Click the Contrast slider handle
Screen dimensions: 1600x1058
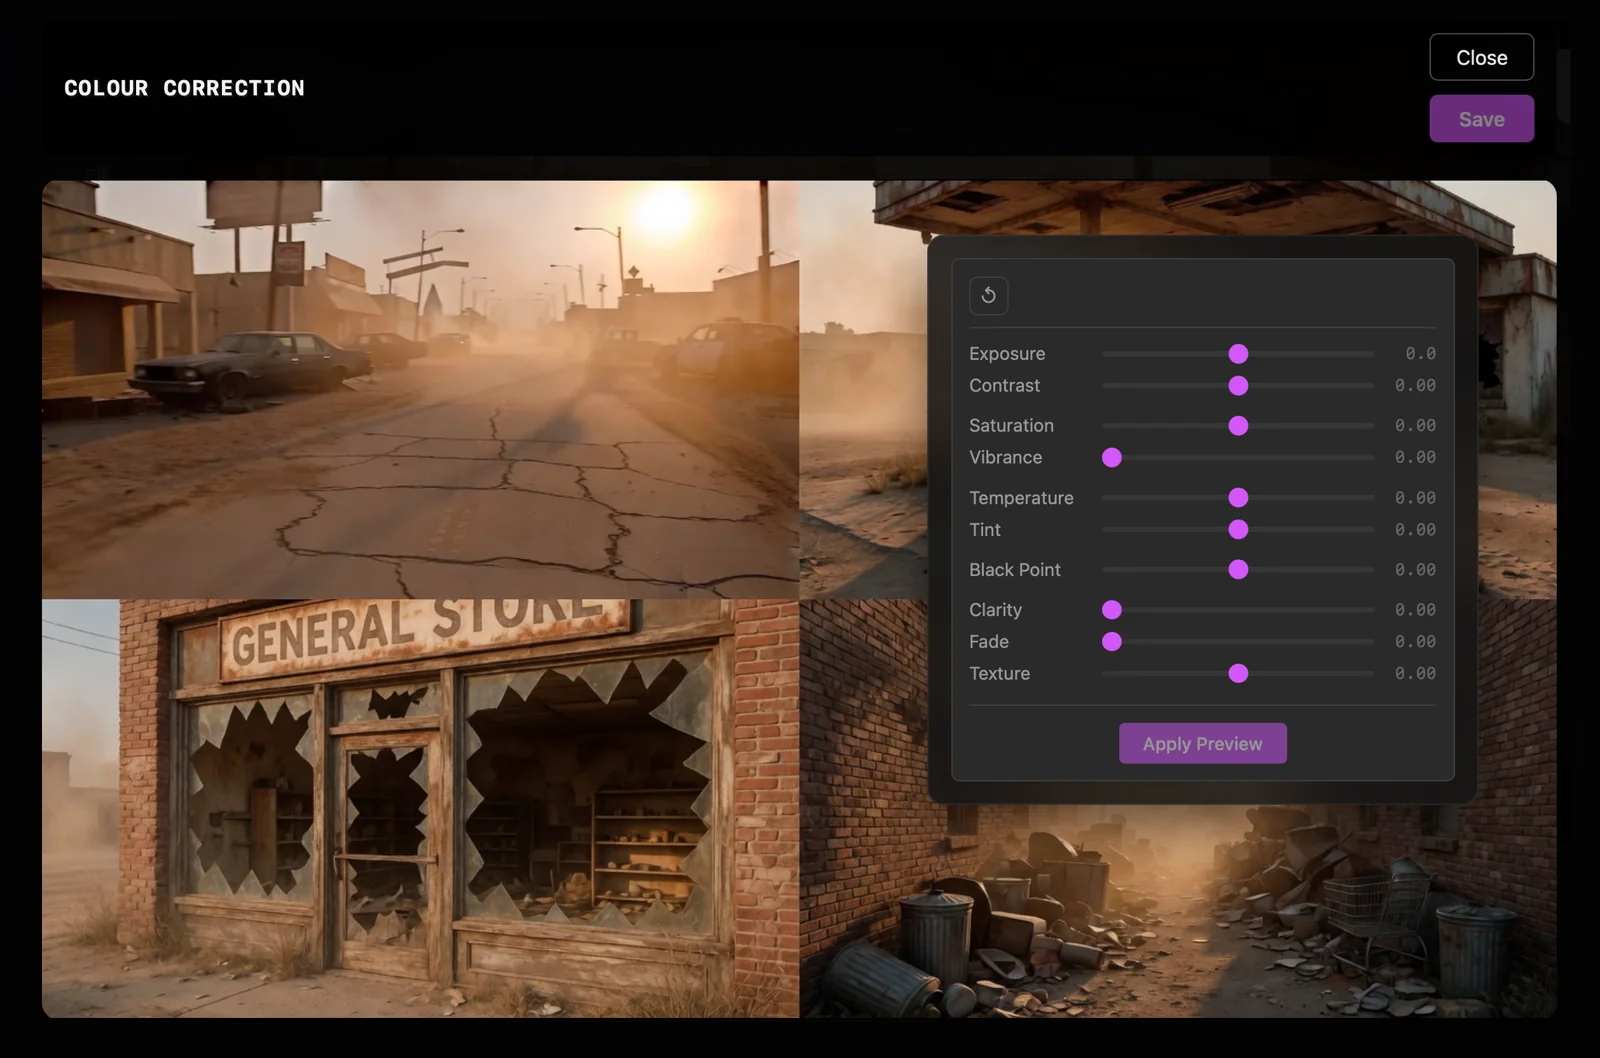point(1238,386)
